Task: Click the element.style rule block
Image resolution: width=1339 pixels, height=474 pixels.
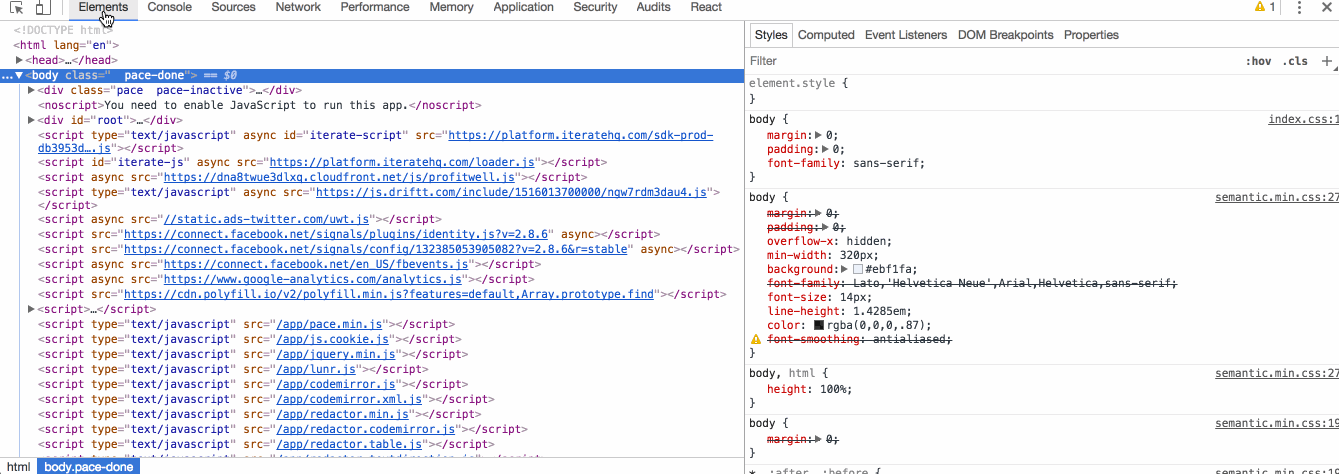Action: [1043, 91]
